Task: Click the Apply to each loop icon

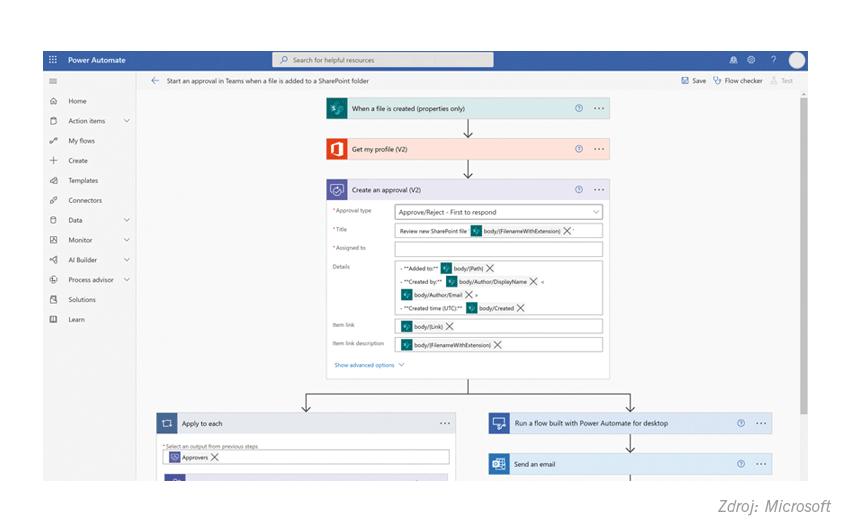Action: pyautogui.click(x=167, y=423)
